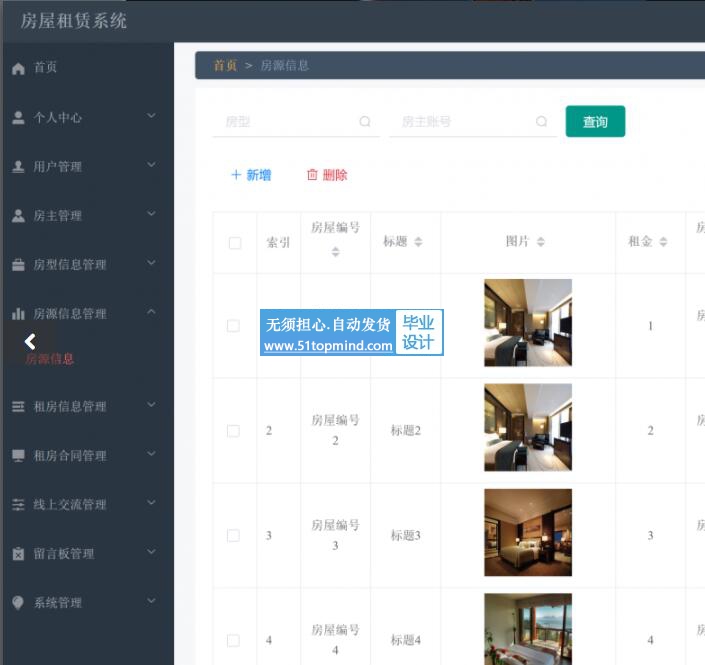705x665 pixels.
Task: Expand the 房主管理 menu chevron
Action: tap(152, 214)
